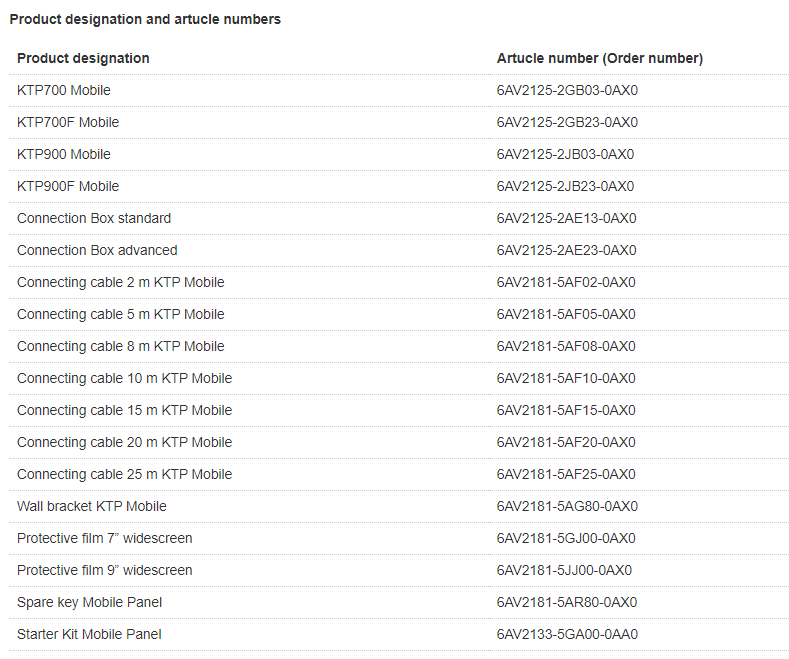789x659 pixels.
Task: Select Connecting cable 2 m KTP Mobile
Action: (x=121, y=282)
